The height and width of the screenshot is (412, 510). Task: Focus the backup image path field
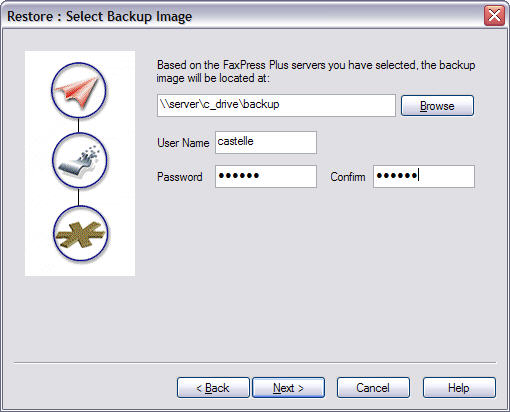pos(276,105)
